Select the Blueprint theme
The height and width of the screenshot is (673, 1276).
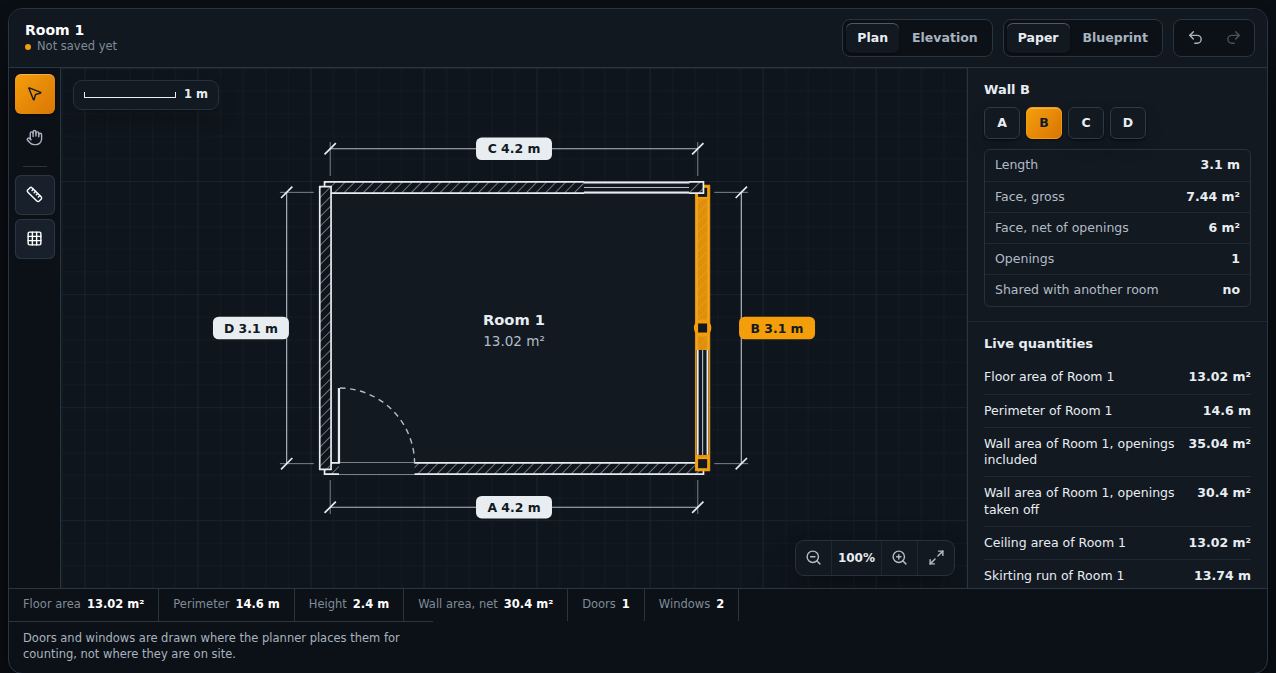[x=1115, y=38]
